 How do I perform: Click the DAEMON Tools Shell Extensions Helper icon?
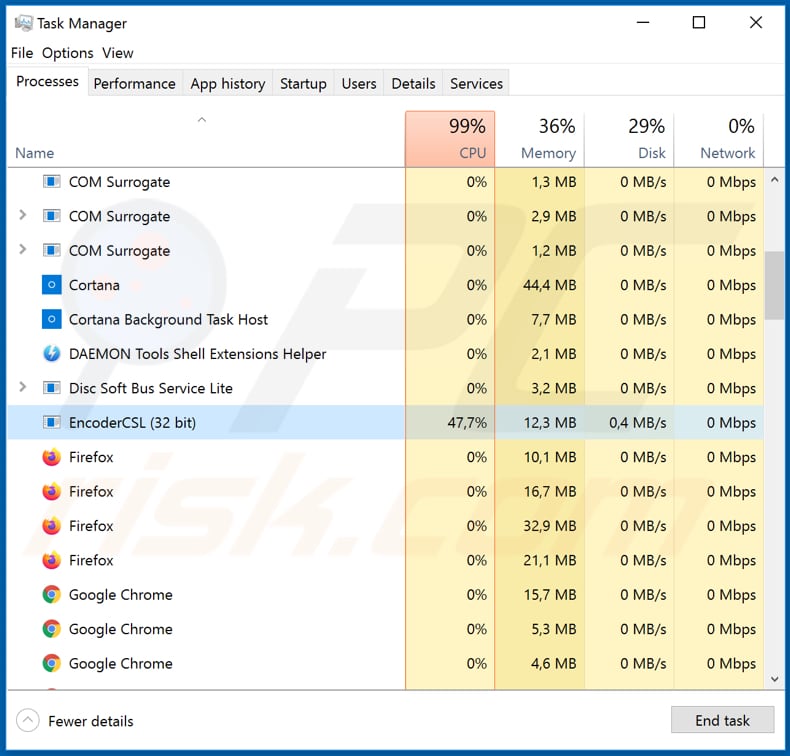pos(51,354)
